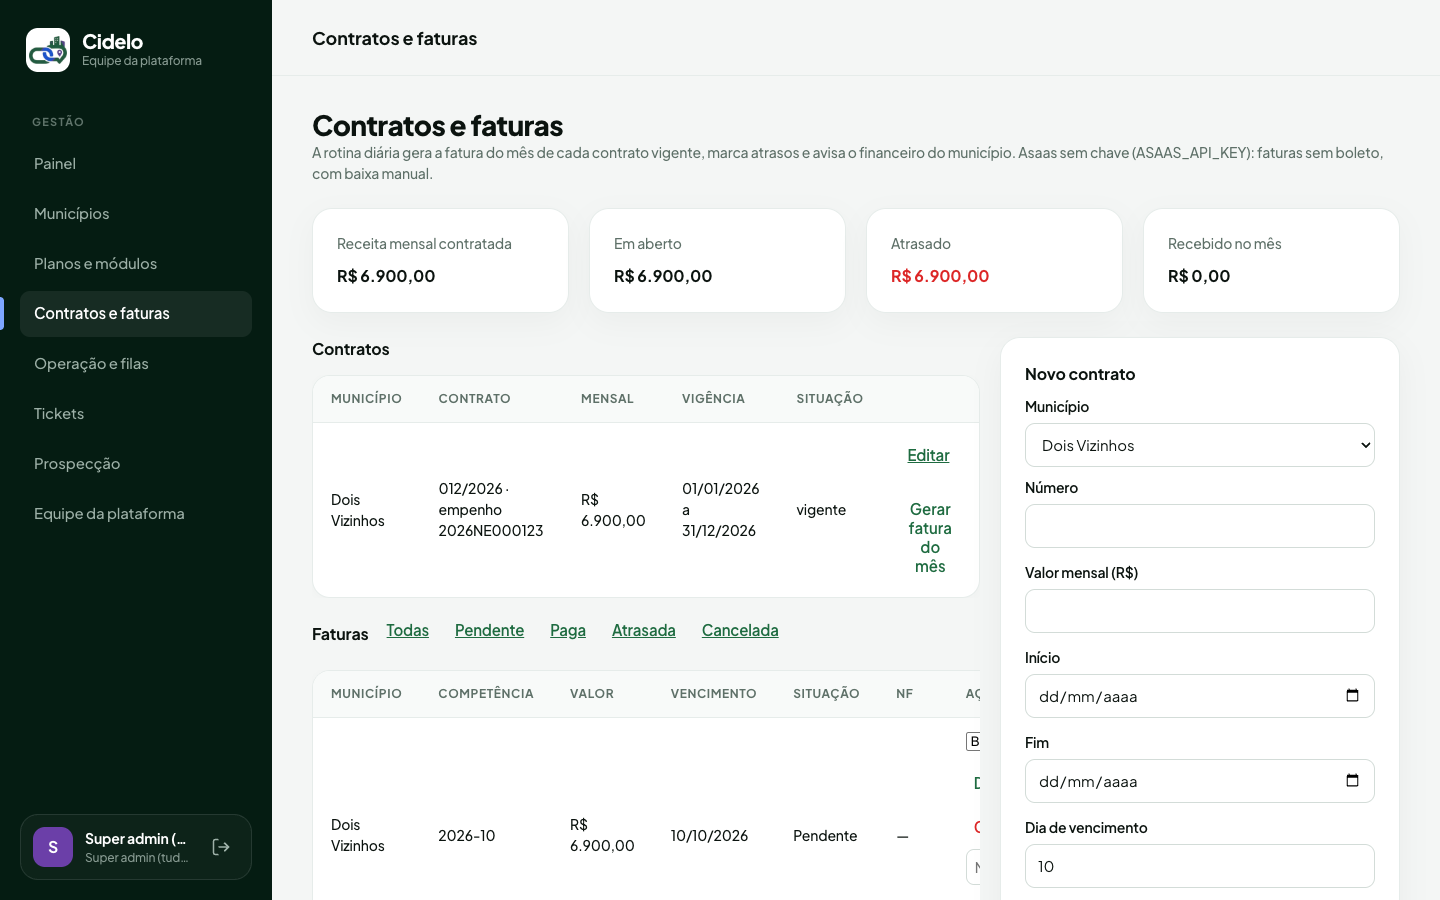Click the COMPETÊNCIA column header

[x=486, y=694]
